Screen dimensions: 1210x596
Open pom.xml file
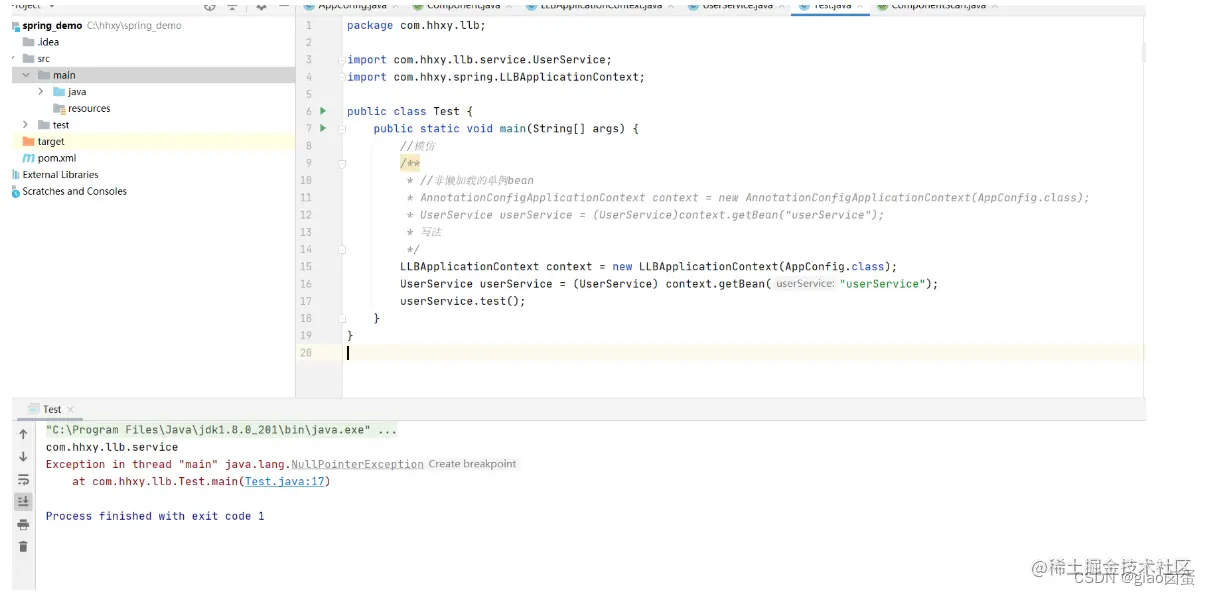point(49,158)
